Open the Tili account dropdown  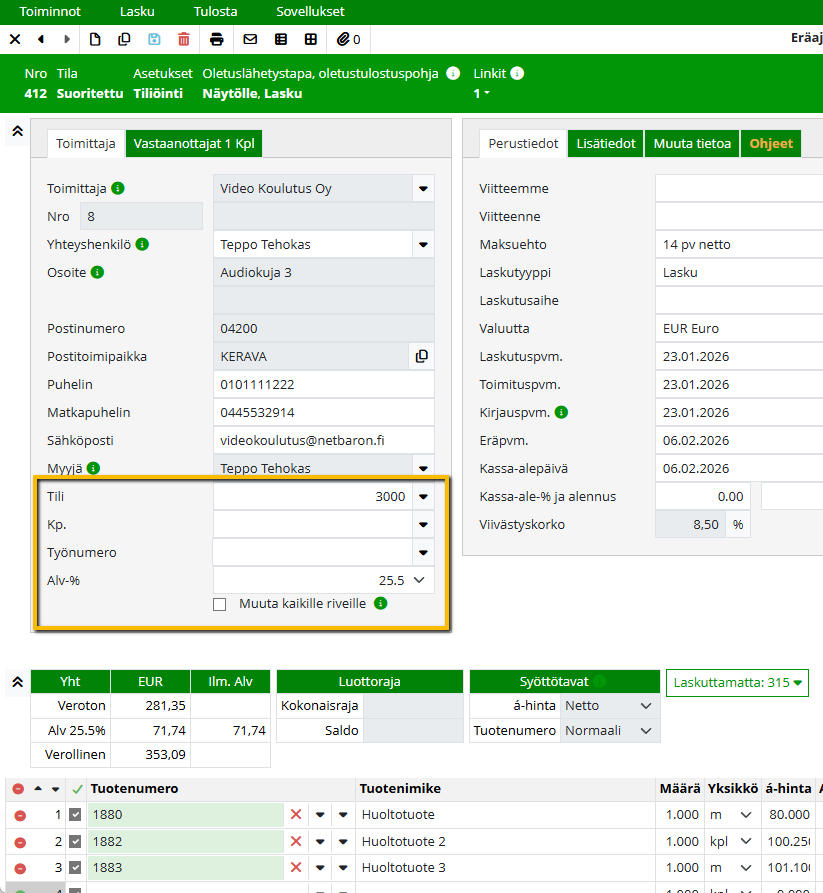coord(423,497)
